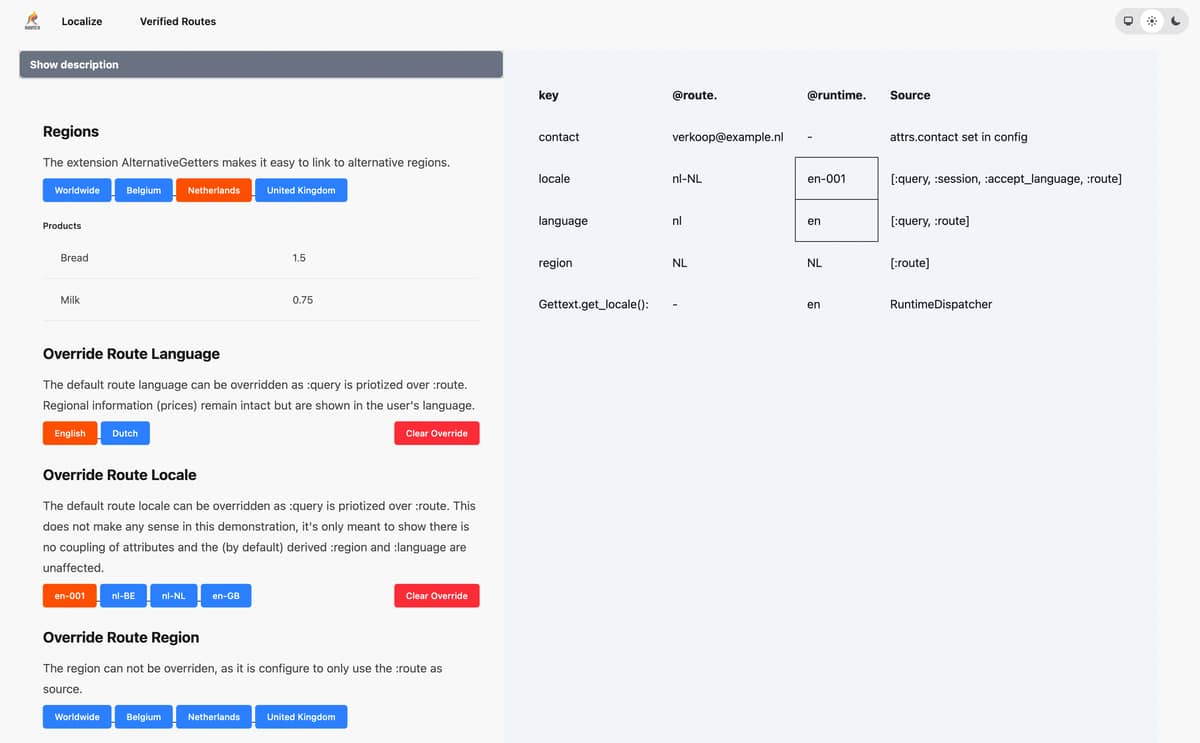Screen dimensions: 1200x743
Task: Switch route language to Dutch
Action: 125,433
